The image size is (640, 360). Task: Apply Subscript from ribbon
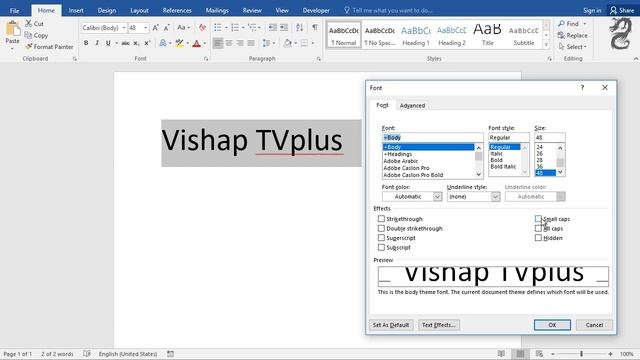pyautogui.click(x=136, y=43)
